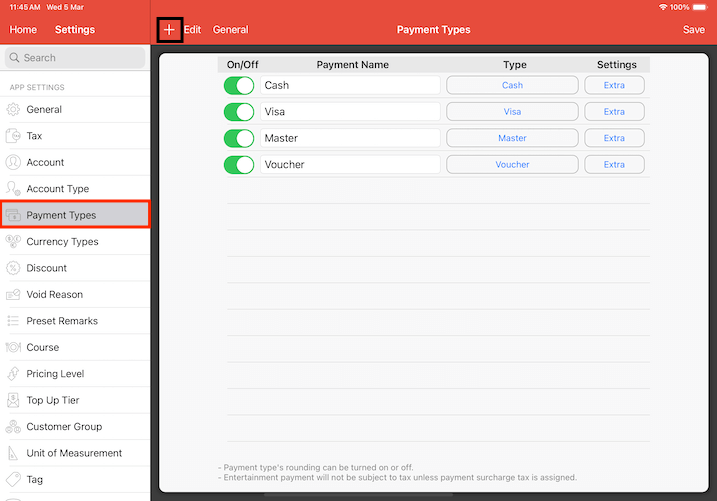Select the Account icon in sidebar

[13, 162]
